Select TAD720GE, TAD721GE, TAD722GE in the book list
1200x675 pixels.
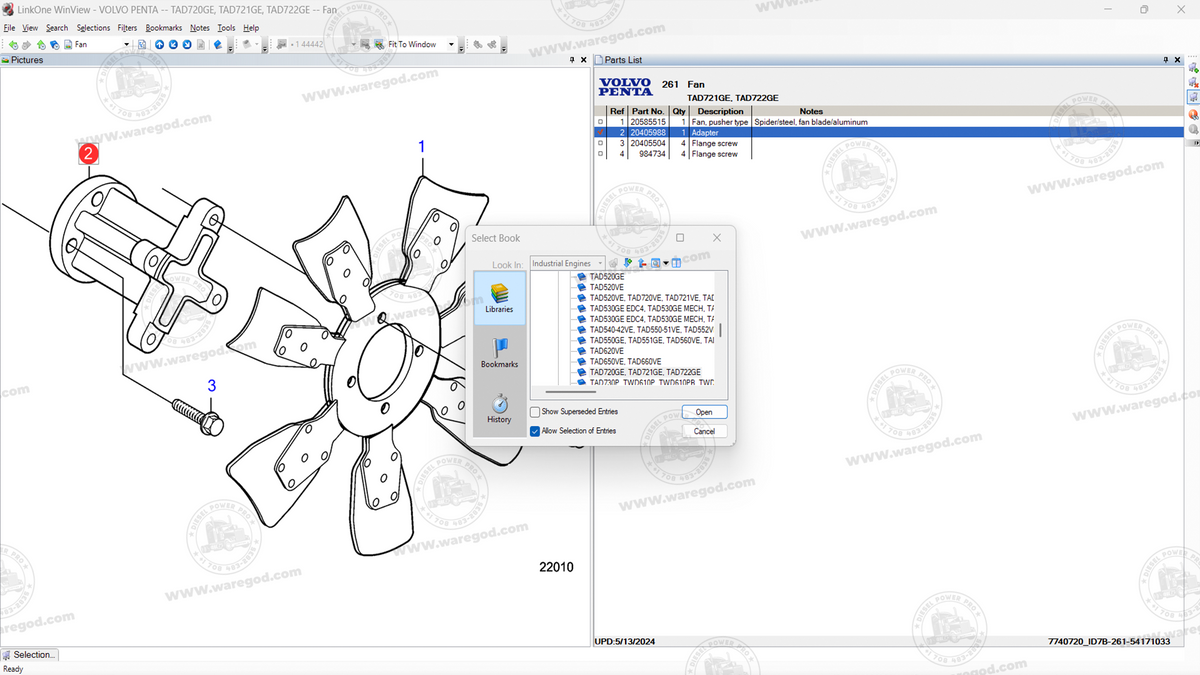[645, 372]
